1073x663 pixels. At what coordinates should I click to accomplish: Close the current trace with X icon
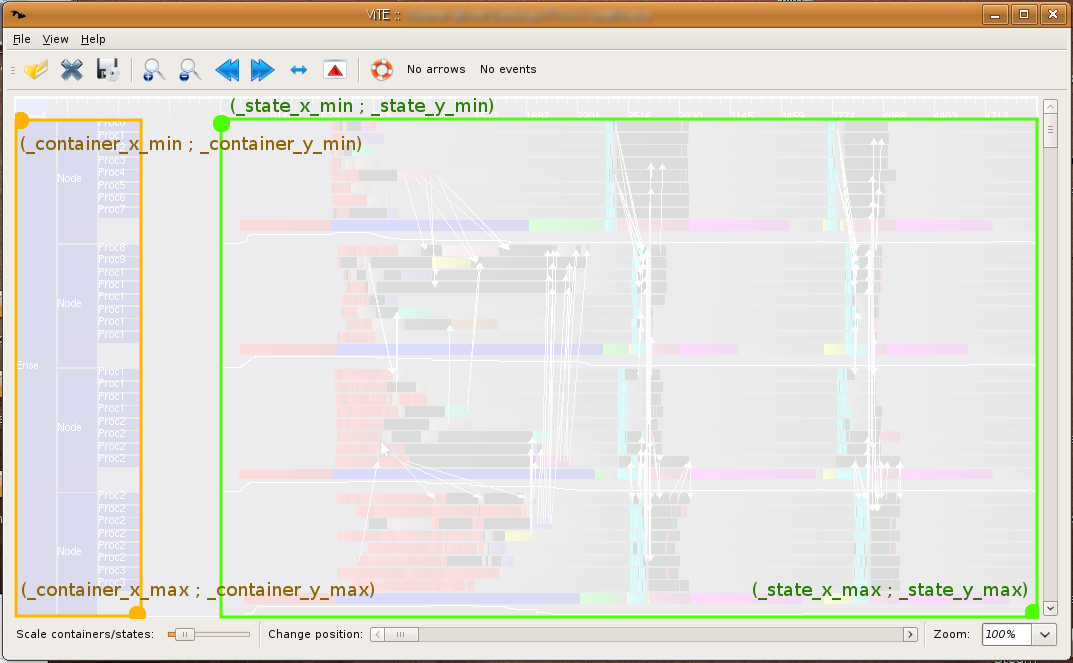[x=72, y=70]
